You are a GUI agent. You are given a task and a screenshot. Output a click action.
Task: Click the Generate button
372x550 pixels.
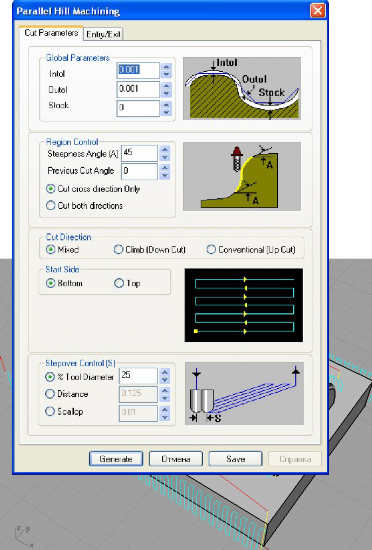tap(116, 459)
